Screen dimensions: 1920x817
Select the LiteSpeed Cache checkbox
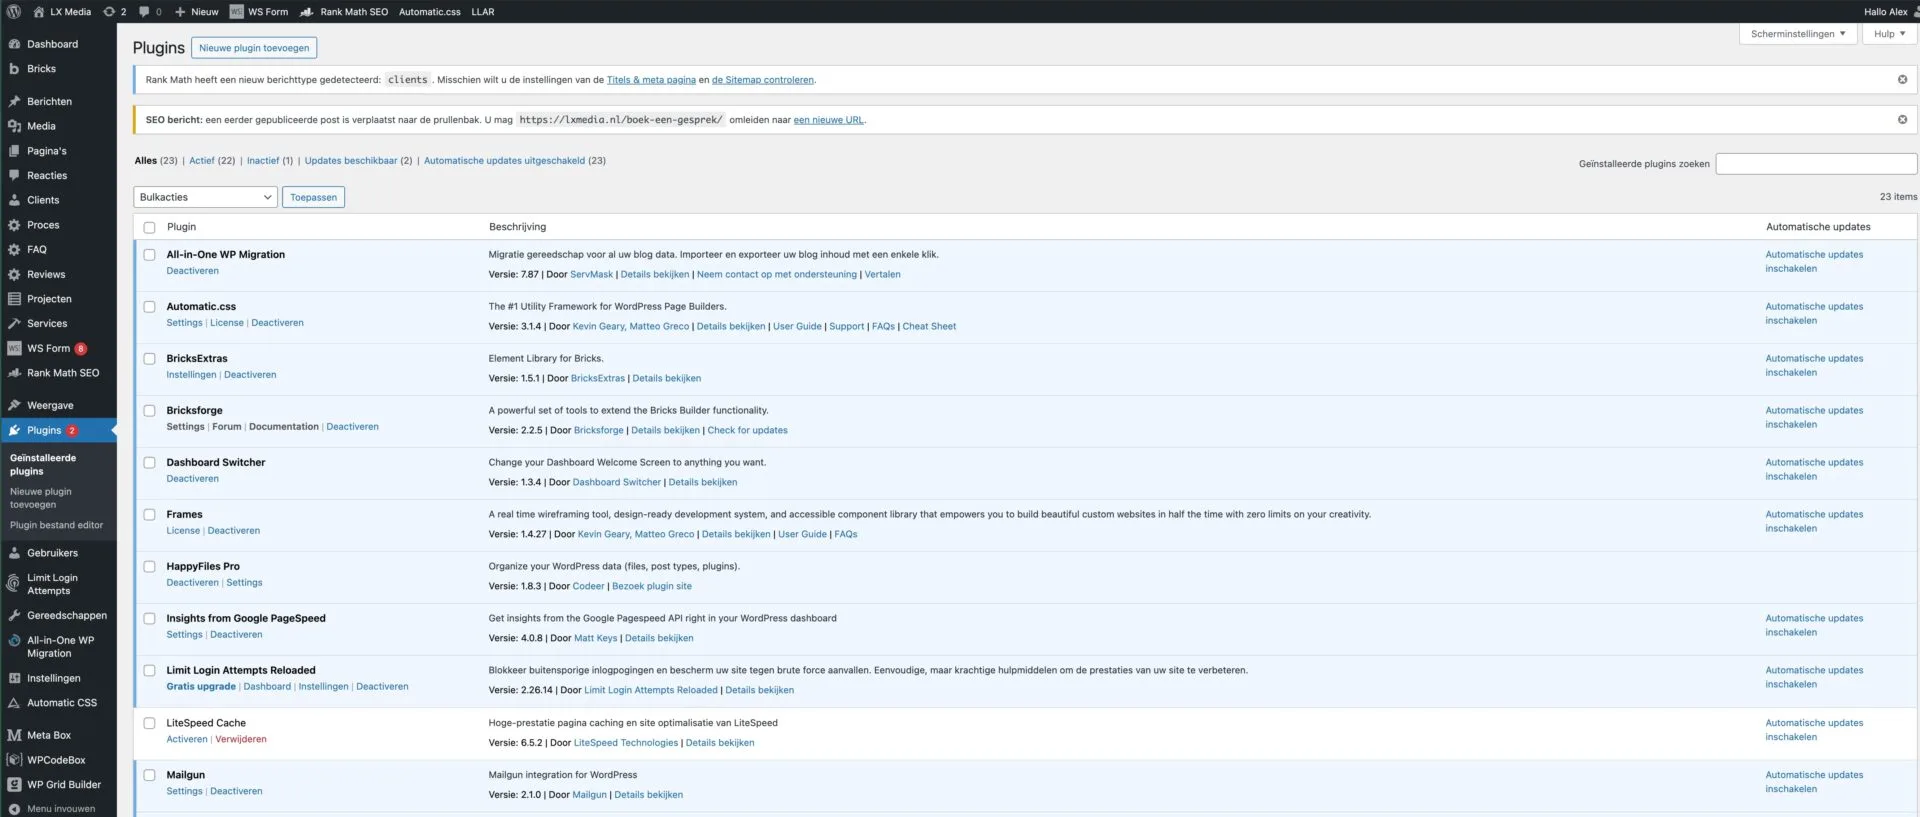pyautogui.click(x=149, y=723)
